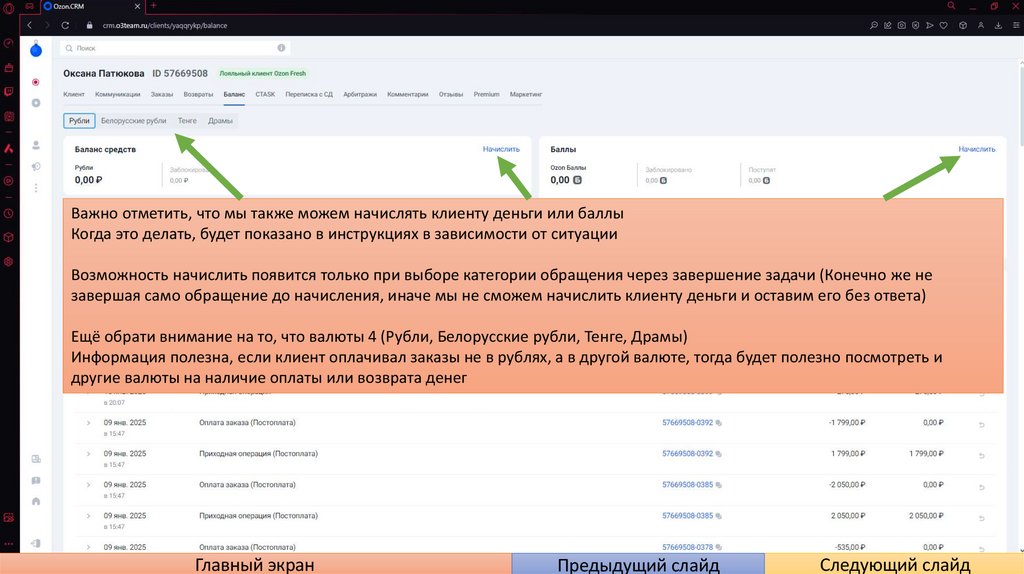Go to Предыдущий слайд

coord(638,564)
